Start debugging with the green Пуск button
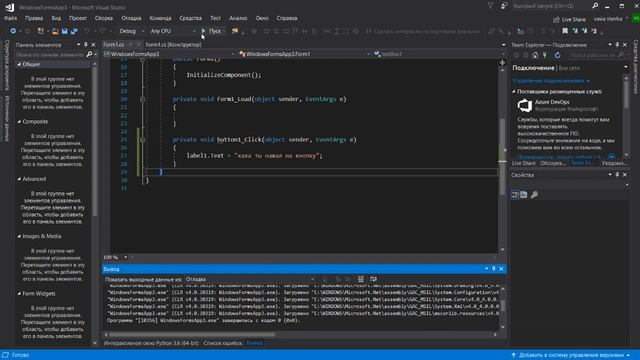 click(211, 31)
